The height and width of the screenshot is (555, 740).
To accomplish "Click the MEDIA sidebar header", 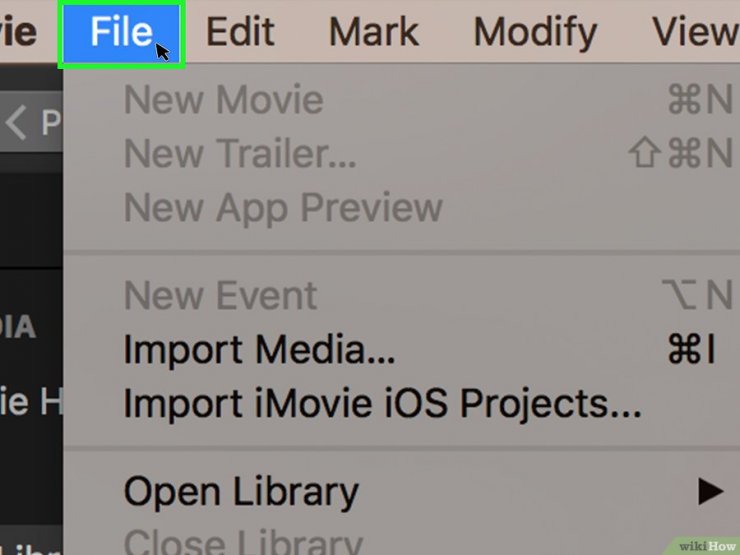I will (x=18, y=327).
